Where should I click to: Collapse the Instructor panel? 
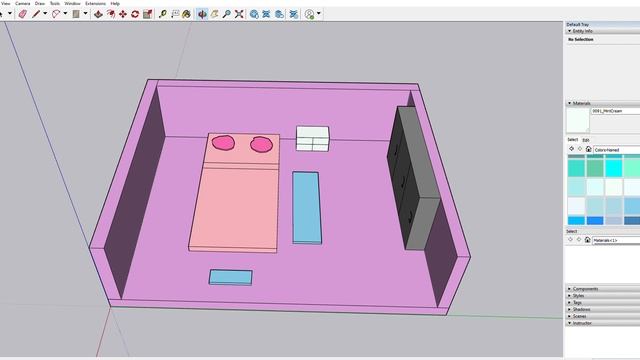click(569, 323)
